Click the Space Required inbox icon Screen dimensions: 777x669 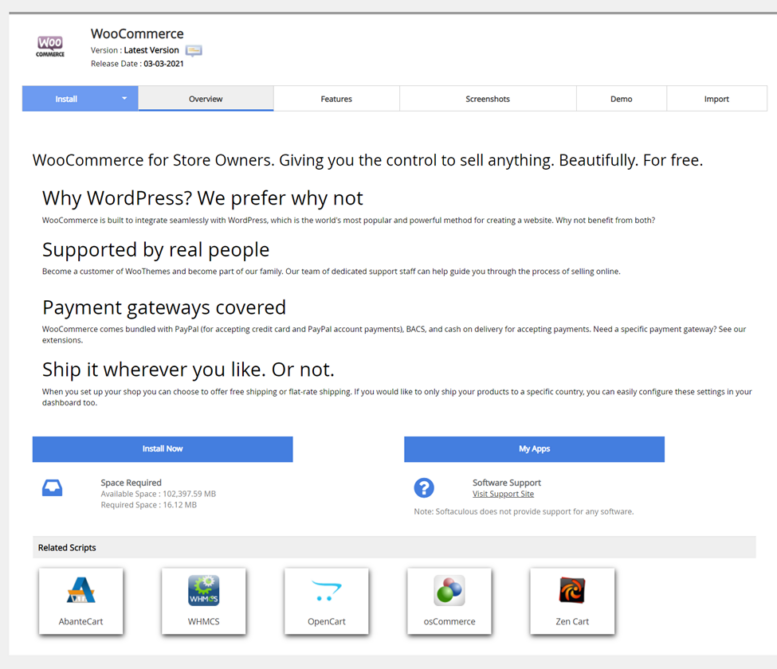52,488
